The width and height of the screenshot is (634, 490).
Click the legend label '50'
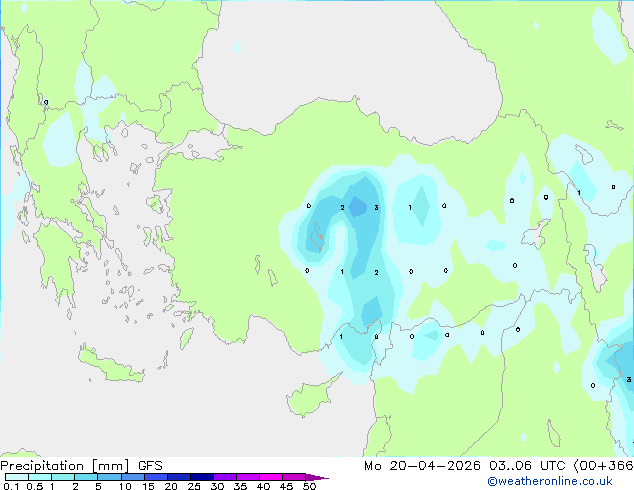coord(309,486)
